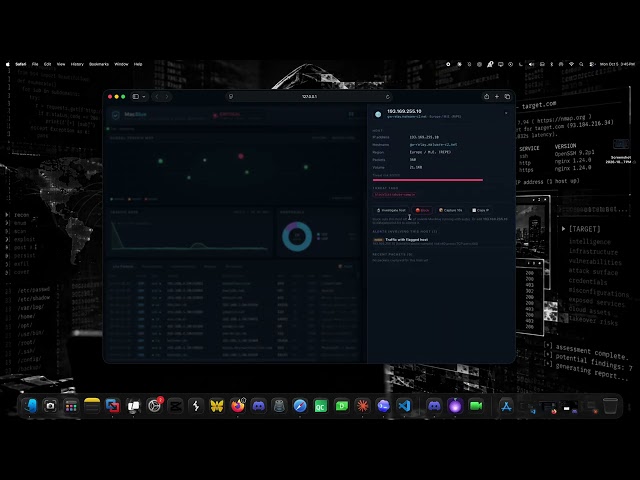Open the yellow butterfly app in the Dock
The image size is (640, 480).
[x=217, y=406]
